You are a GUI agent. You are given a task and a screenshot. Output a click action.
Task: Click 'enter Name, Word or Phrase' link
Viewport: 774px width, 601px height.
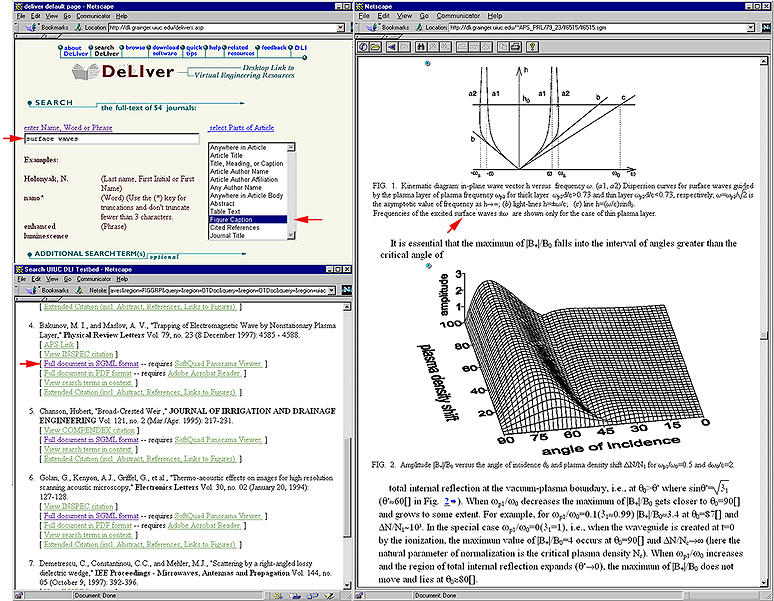tap(68, 127)
